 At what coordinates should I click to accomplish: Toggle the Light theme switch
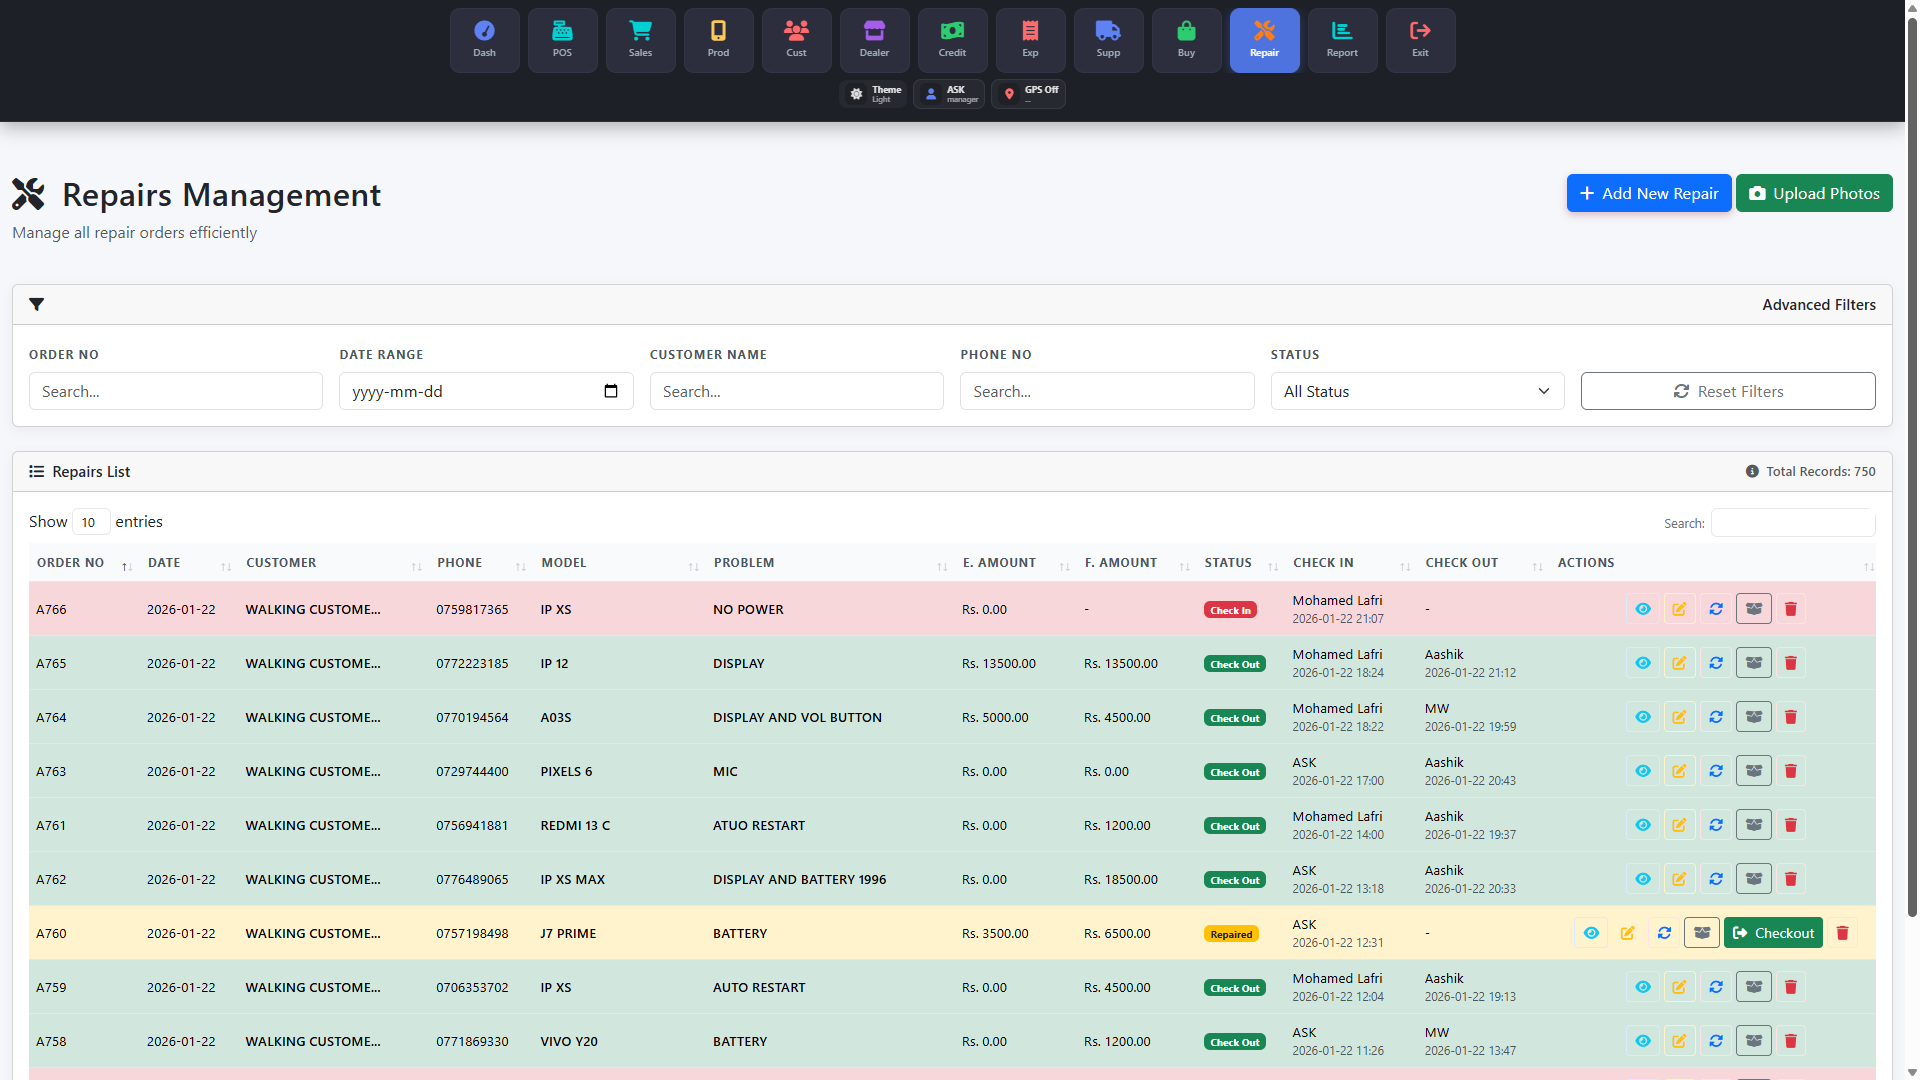[874, 94]
